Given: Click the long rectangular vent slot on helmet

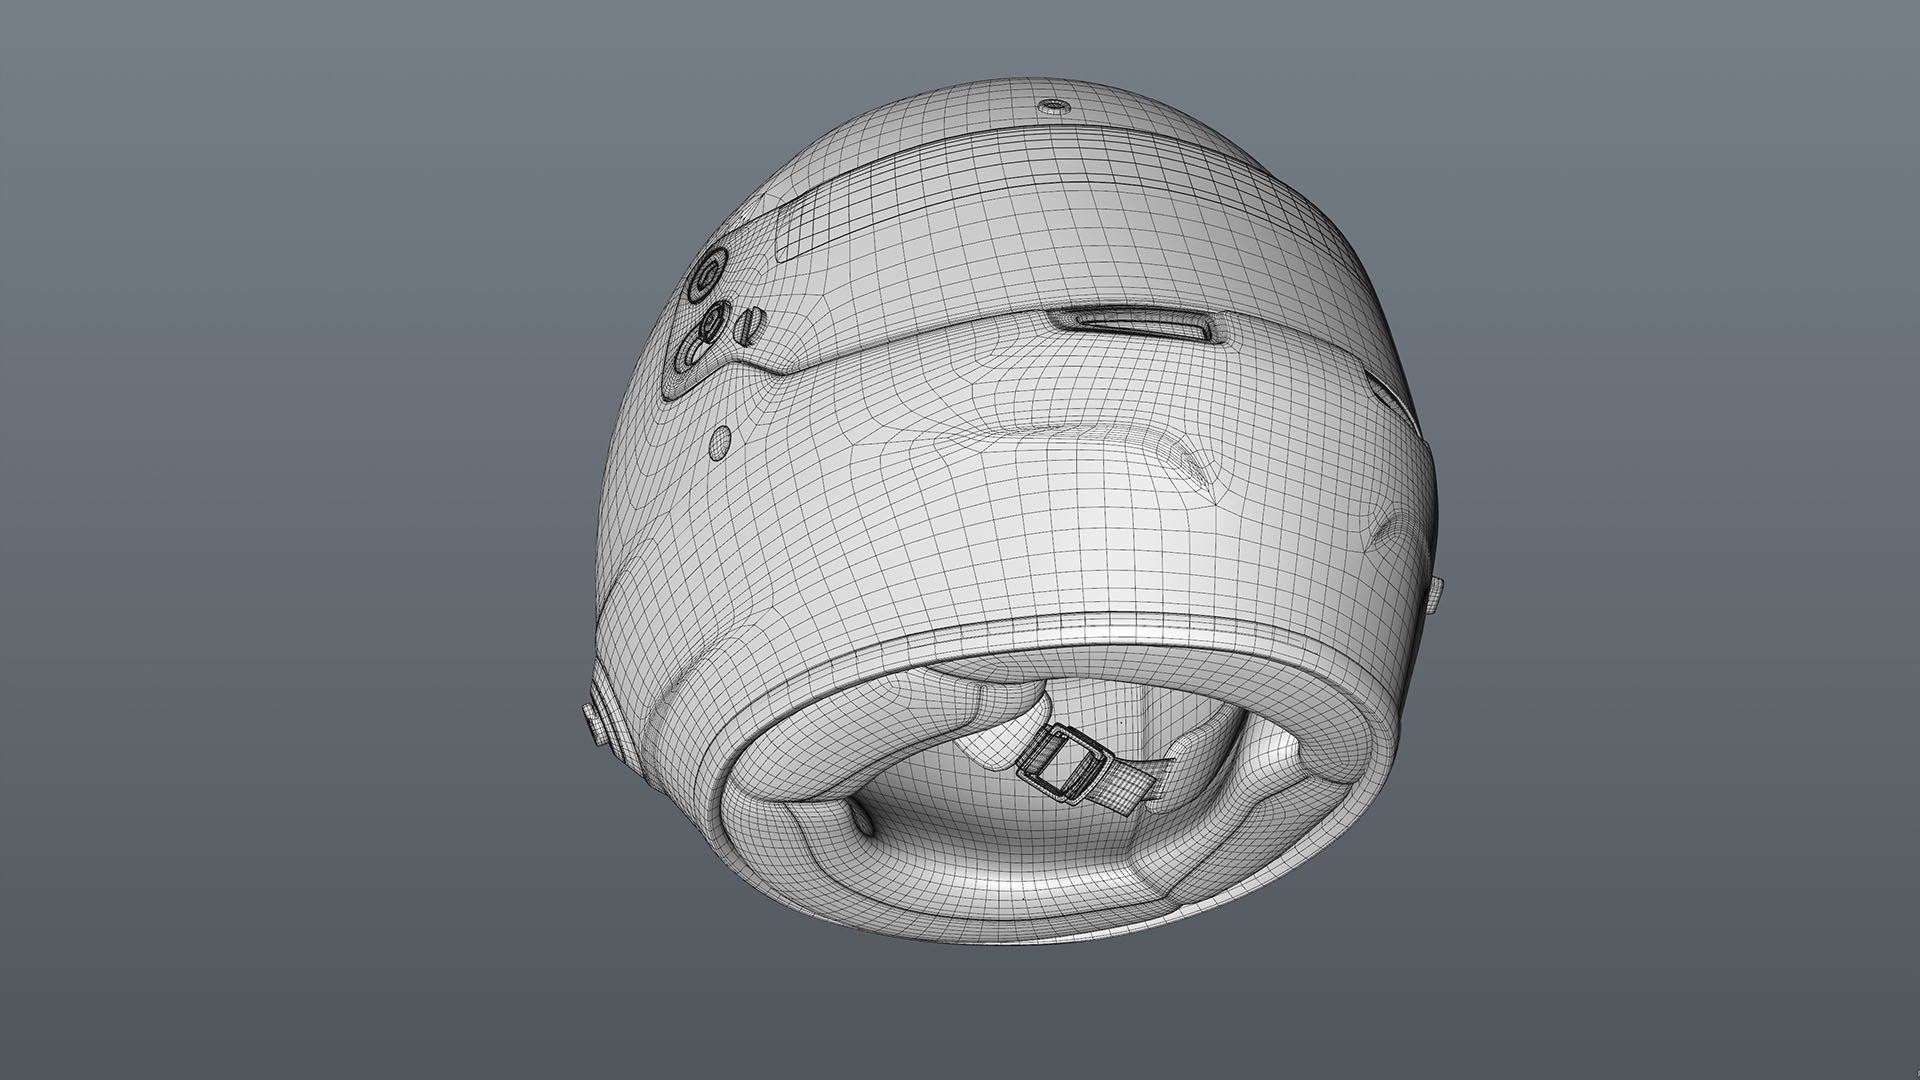Looking at the screenshot, I should (1134, 324).
